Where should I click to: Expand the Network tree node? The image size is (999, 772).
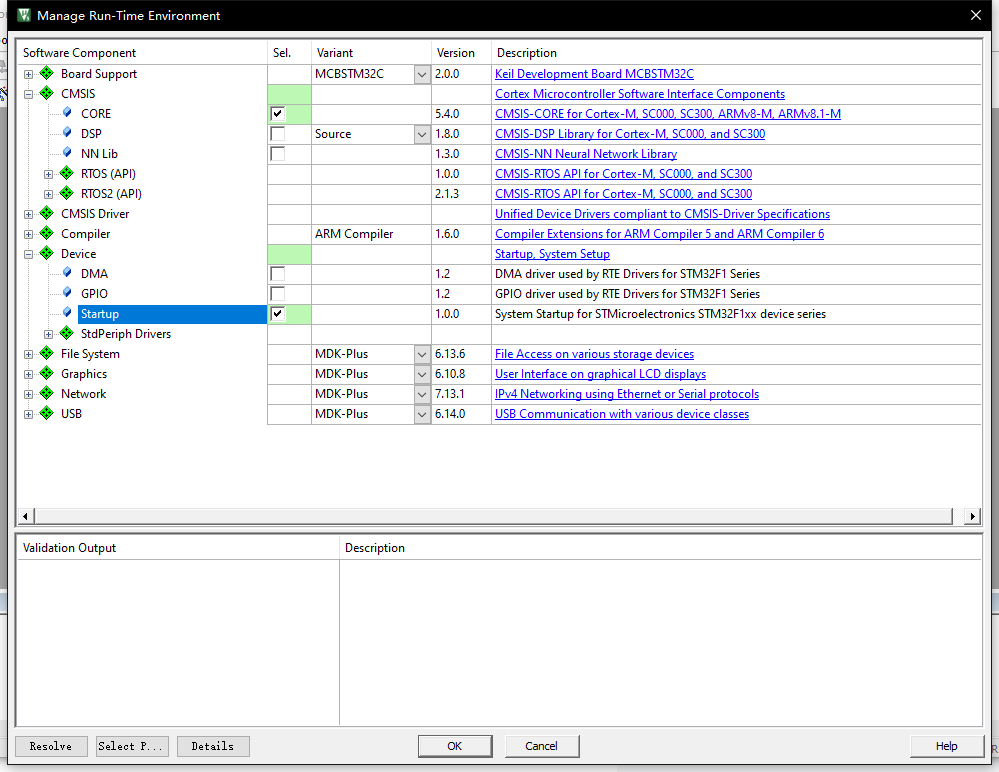click(29, 394)
